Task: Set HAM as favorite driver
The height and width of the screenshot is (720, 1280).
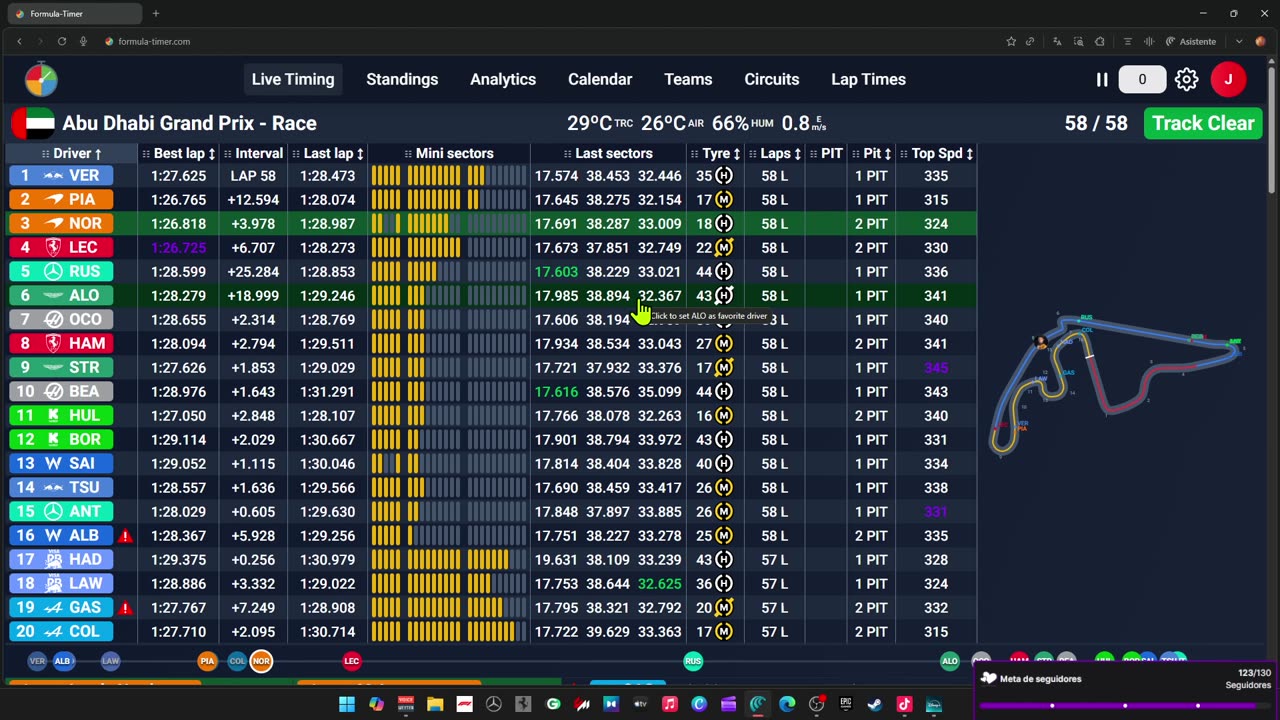Action: (61, 344)
